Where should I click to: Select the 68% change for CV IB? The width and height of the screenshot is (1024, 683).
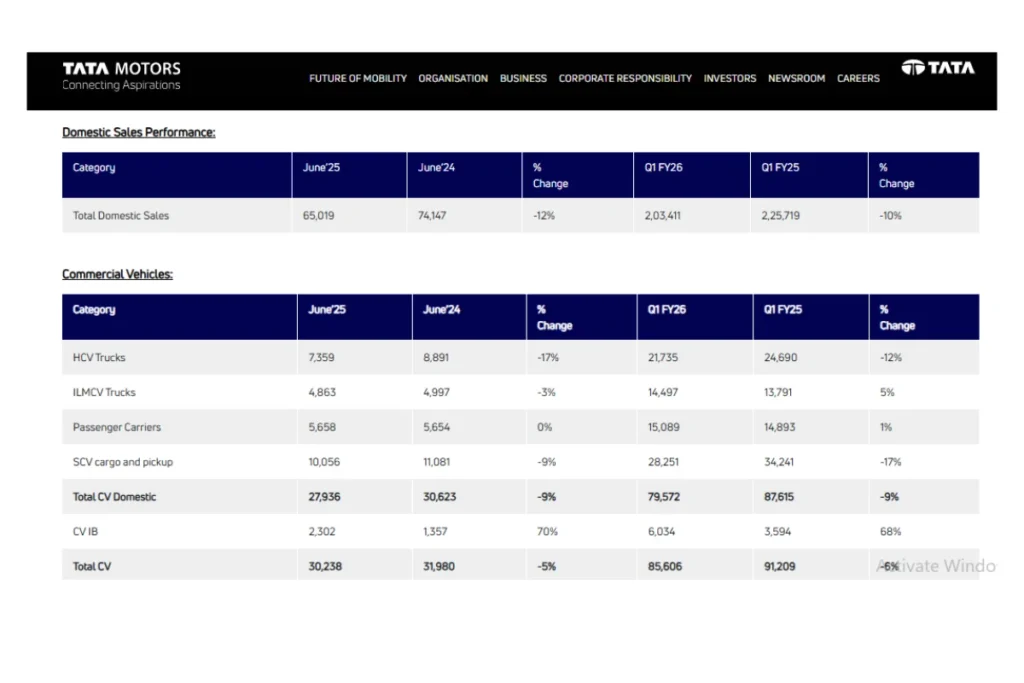pos(890,532)
